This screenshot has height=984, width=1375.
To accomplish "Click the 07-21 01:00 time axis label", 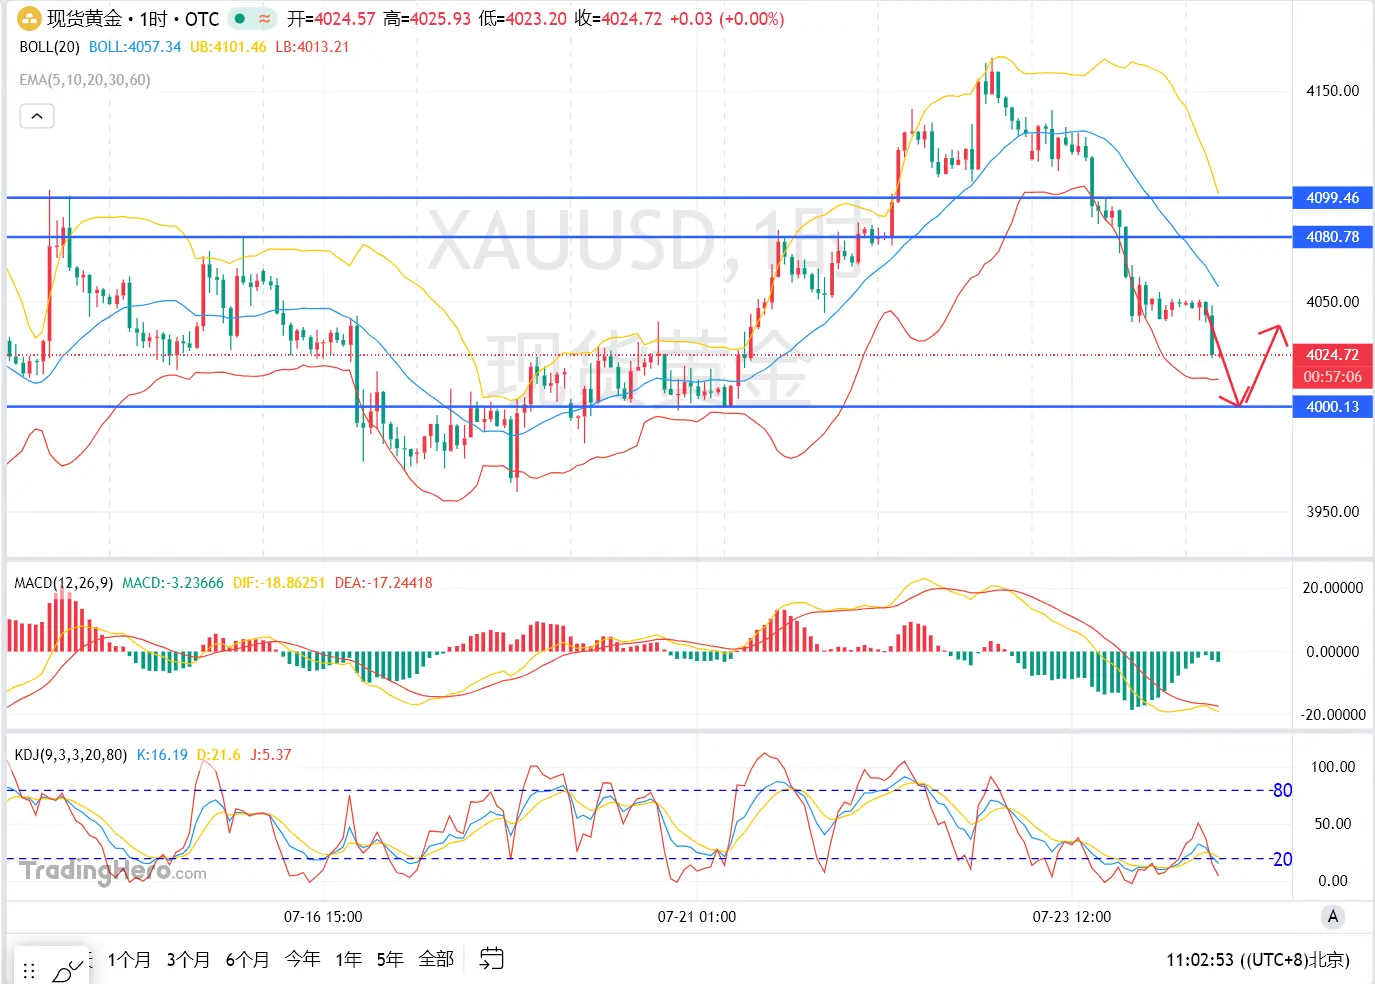I will [697, 917].
